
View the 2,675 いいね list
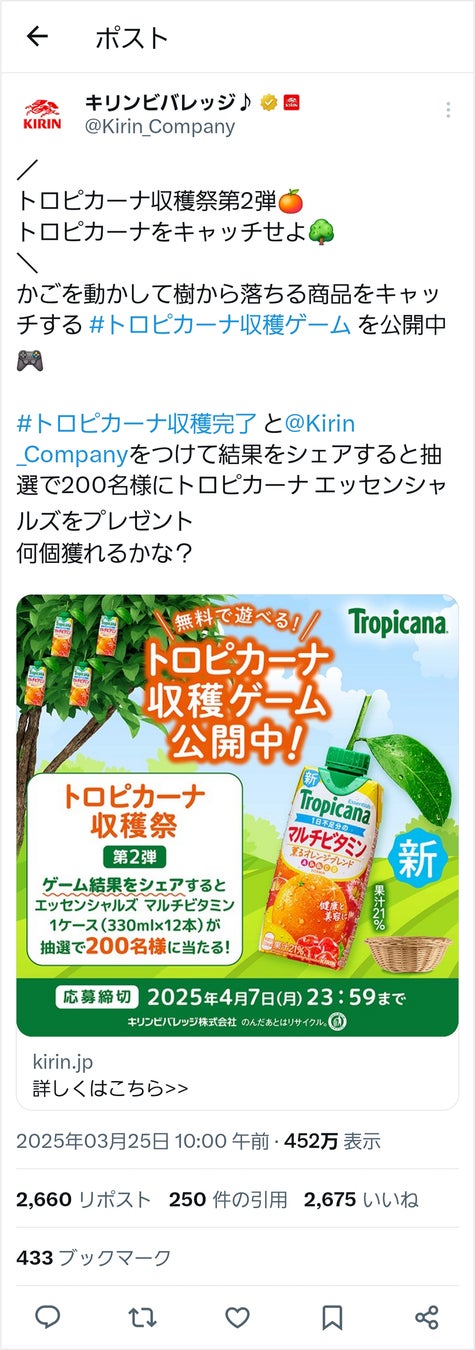(x=361, y=1200)
